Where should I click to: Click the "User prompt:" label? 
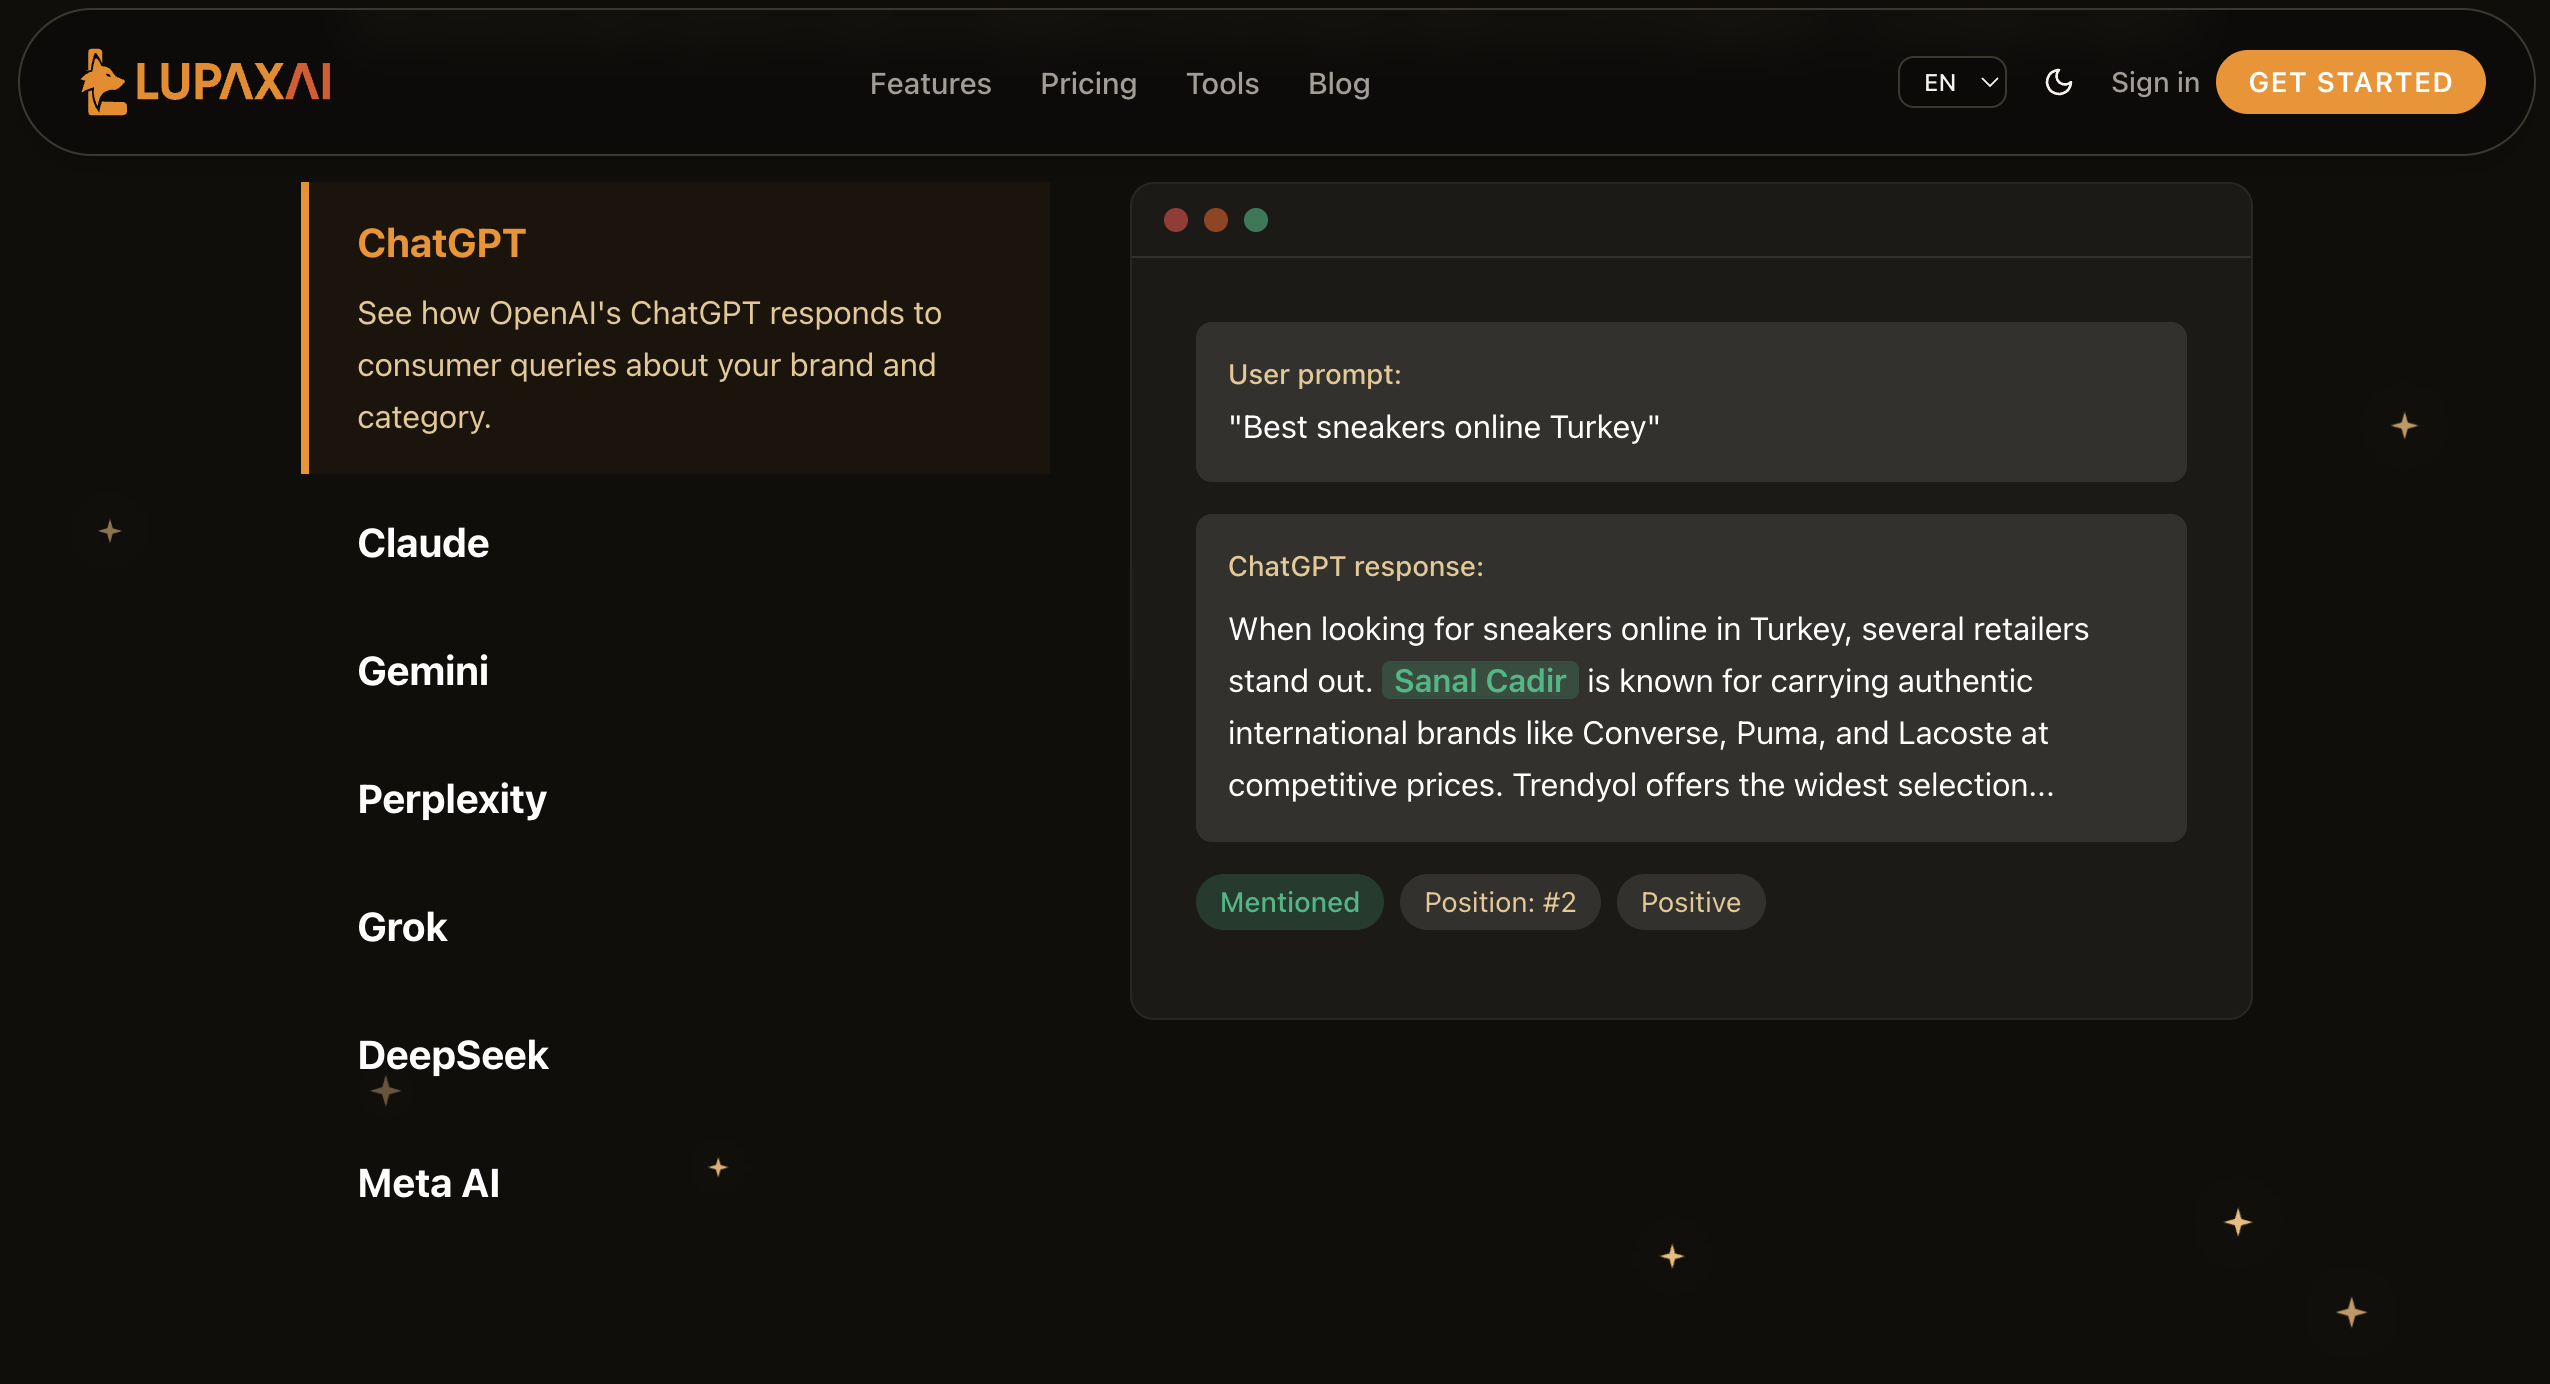1315,374
